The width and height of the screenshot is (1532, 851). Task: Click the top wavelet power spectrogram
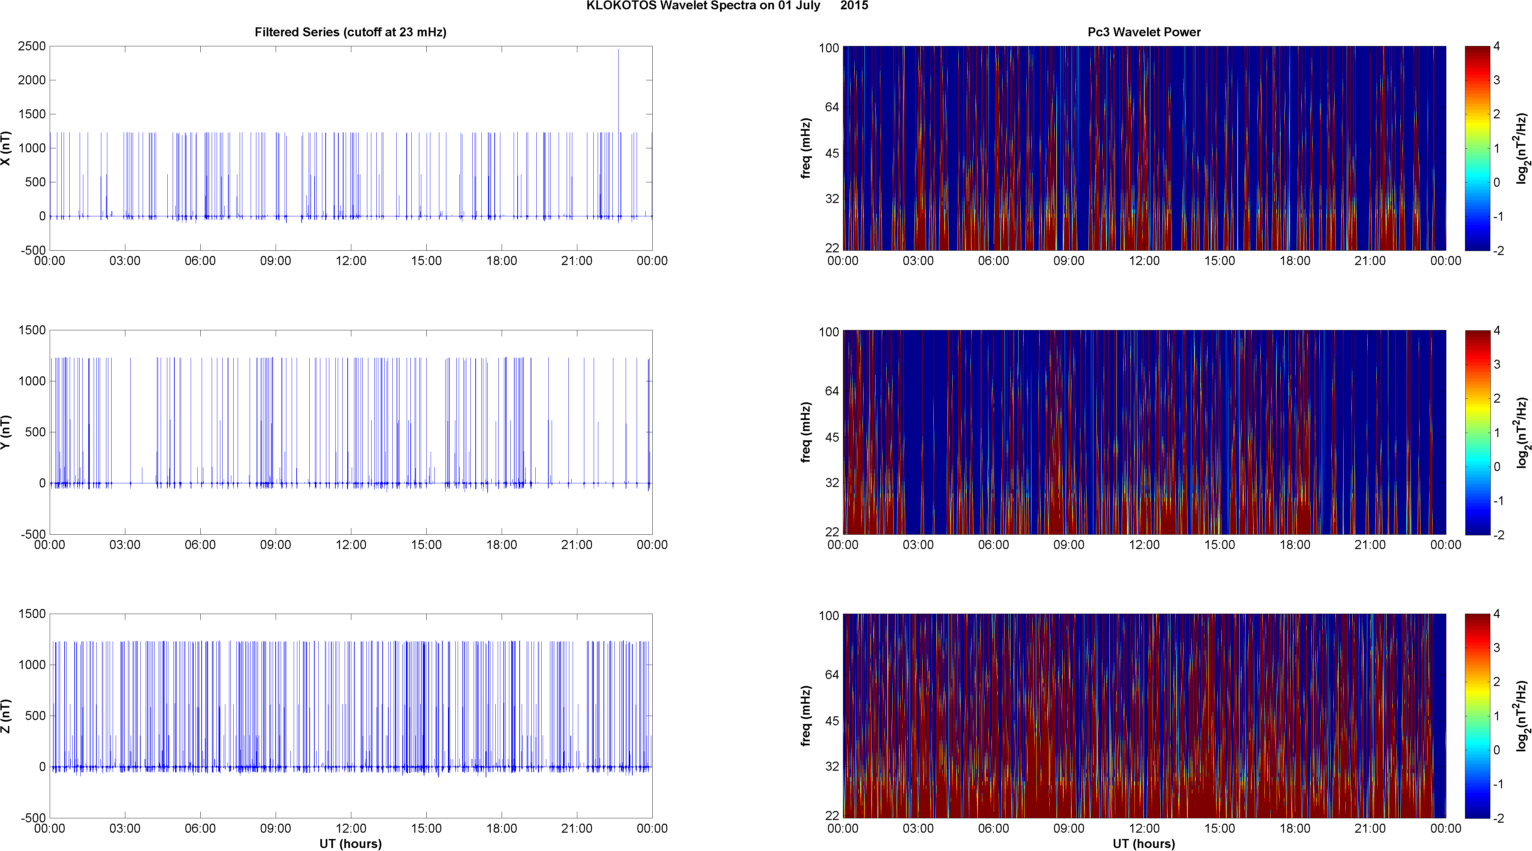1144,148
